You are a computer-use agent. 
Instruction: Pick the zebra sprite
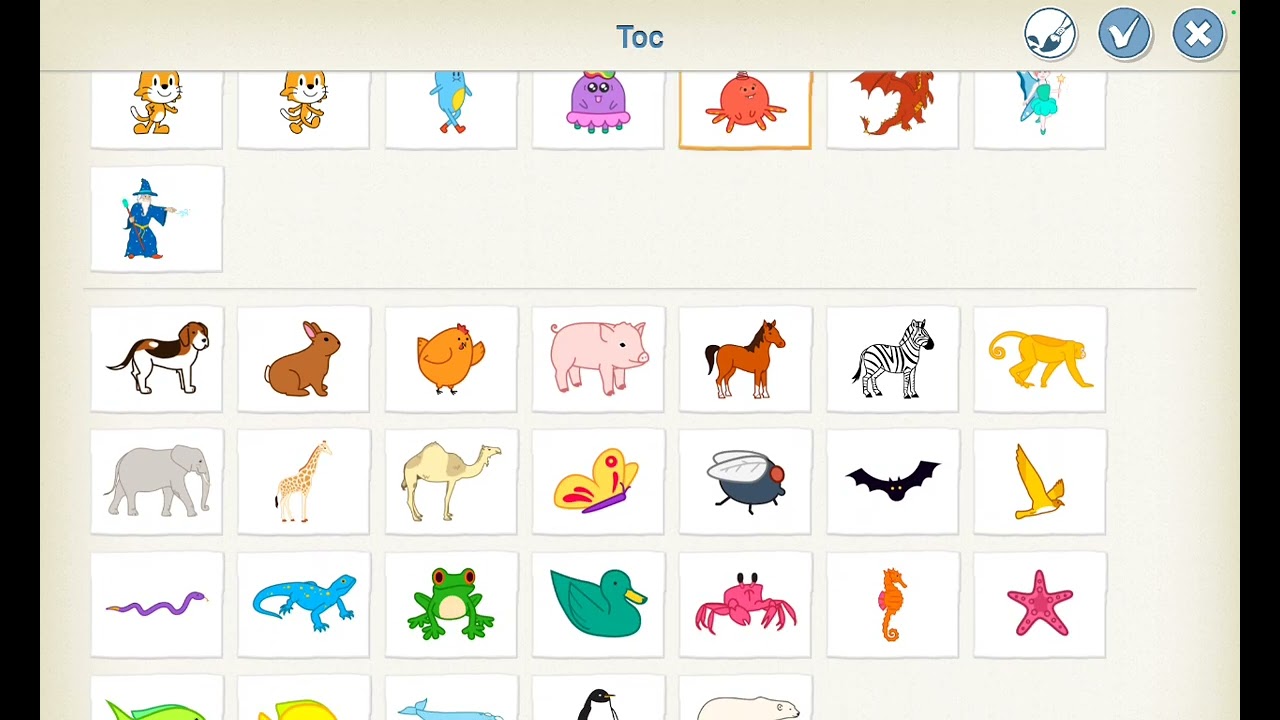(x=893, y=359)
